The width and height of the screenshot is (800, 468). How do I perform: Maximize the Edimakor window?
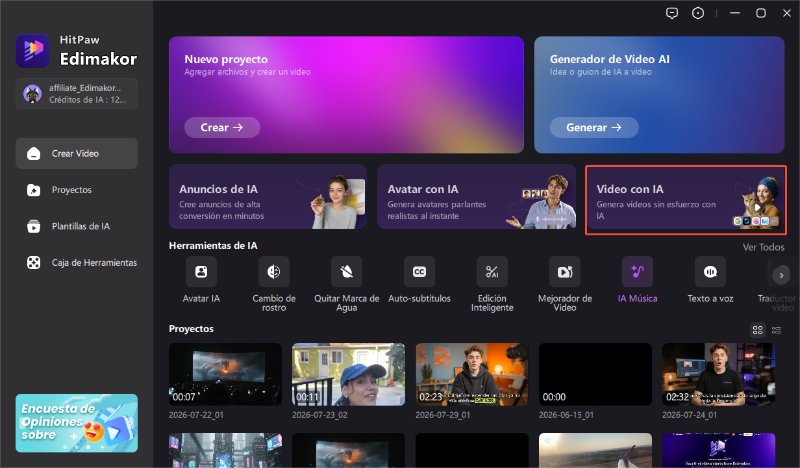tap(761, 13)
